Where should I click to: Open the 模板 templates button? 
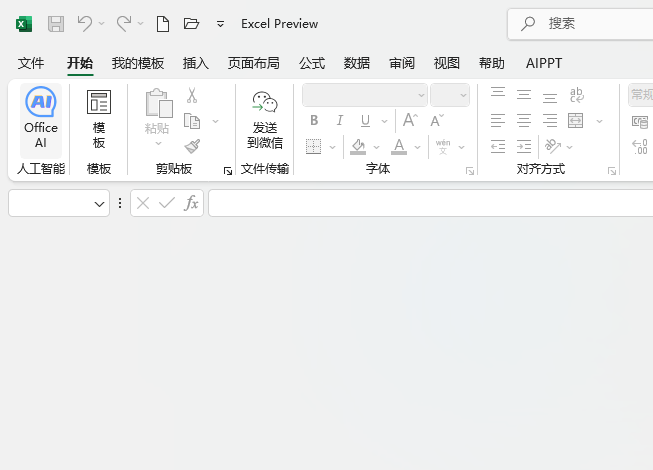coord(99,118)
